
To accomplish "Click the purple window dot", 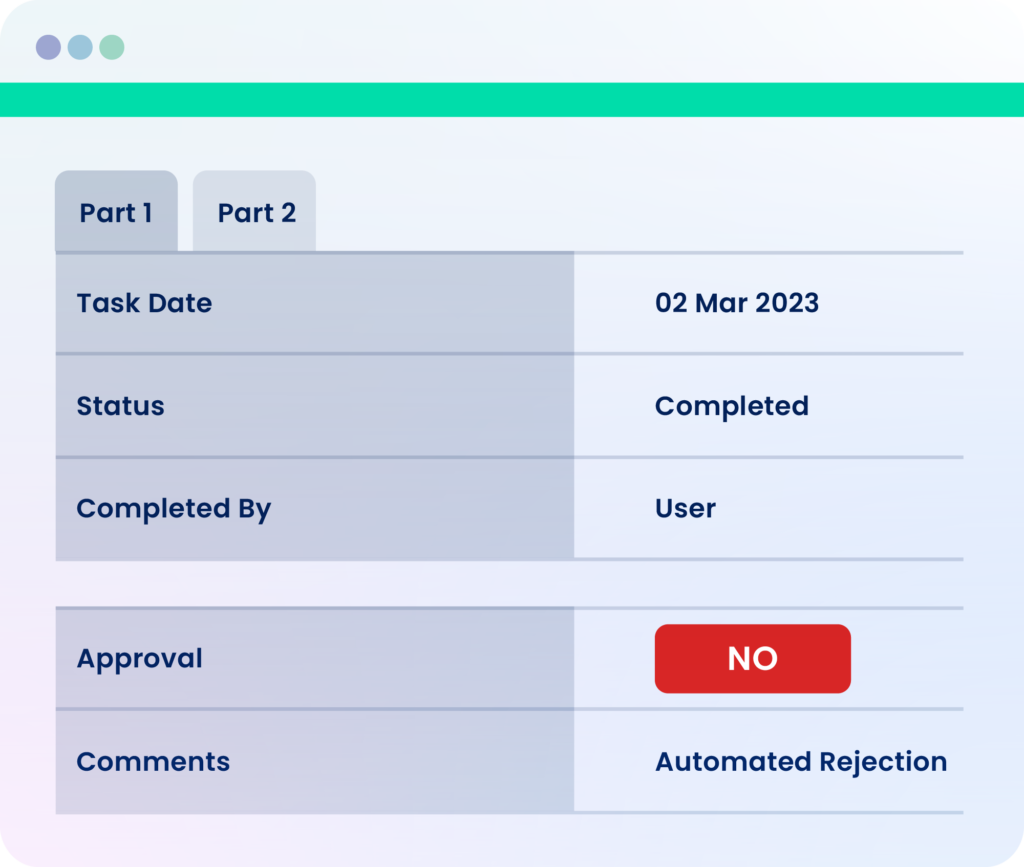I will point(48,47).
